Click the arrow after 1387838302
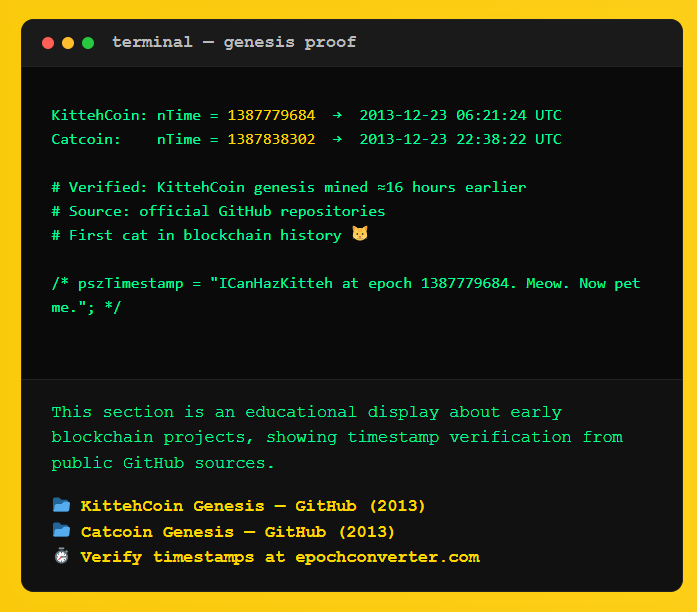The width and height of the screenshot is (697, 612). point(337,140)
